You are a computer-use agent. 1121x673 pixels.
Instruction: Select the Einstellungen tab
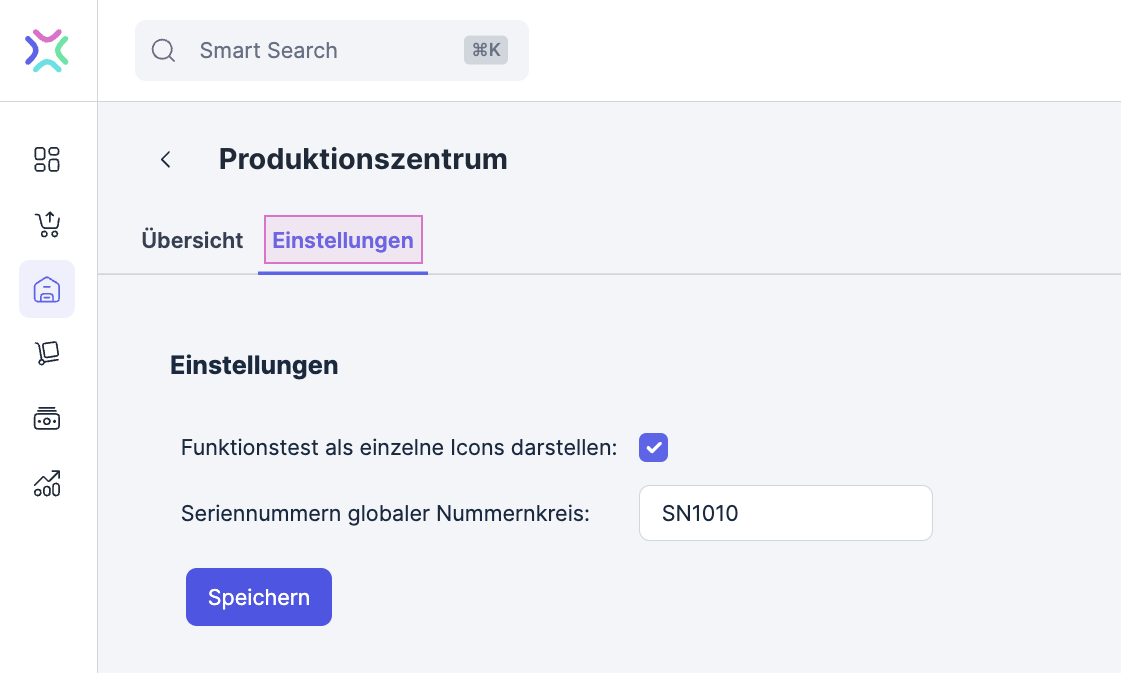(x=342, y=241)
